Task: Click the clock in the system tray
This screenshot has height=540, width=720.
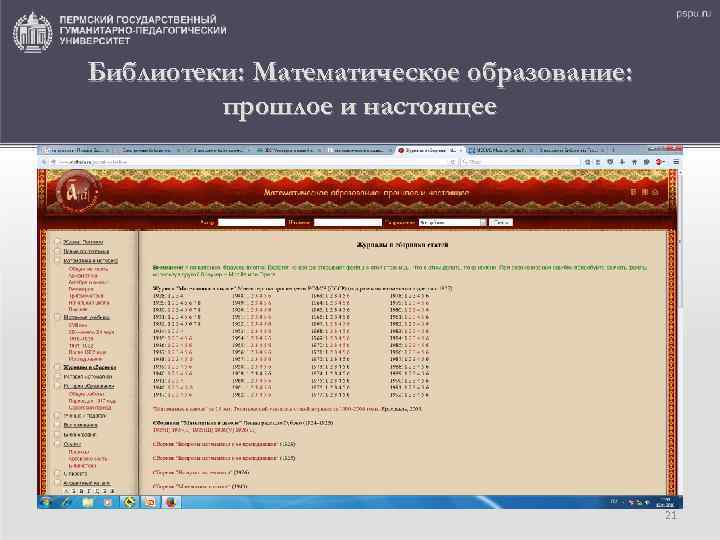Action: pos(666,502)
